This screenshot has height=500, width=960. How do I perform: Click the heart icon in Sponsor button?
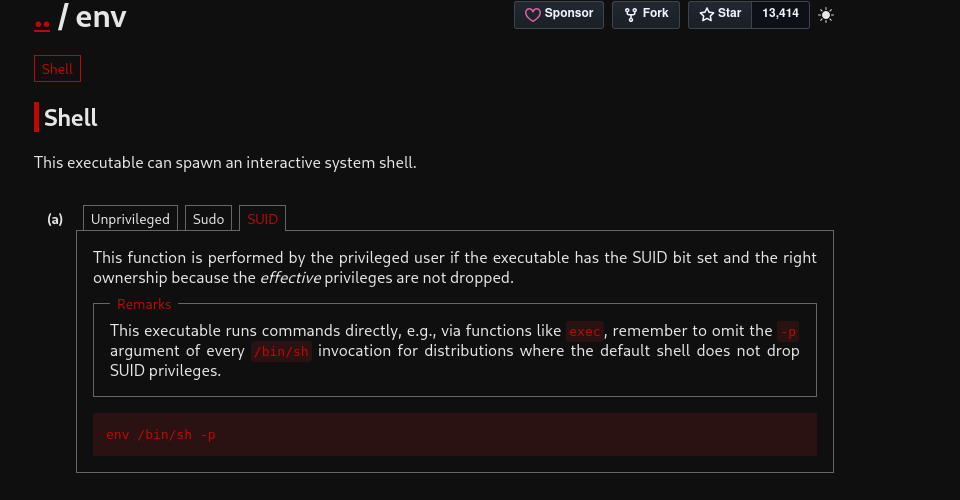coord(533,15)
